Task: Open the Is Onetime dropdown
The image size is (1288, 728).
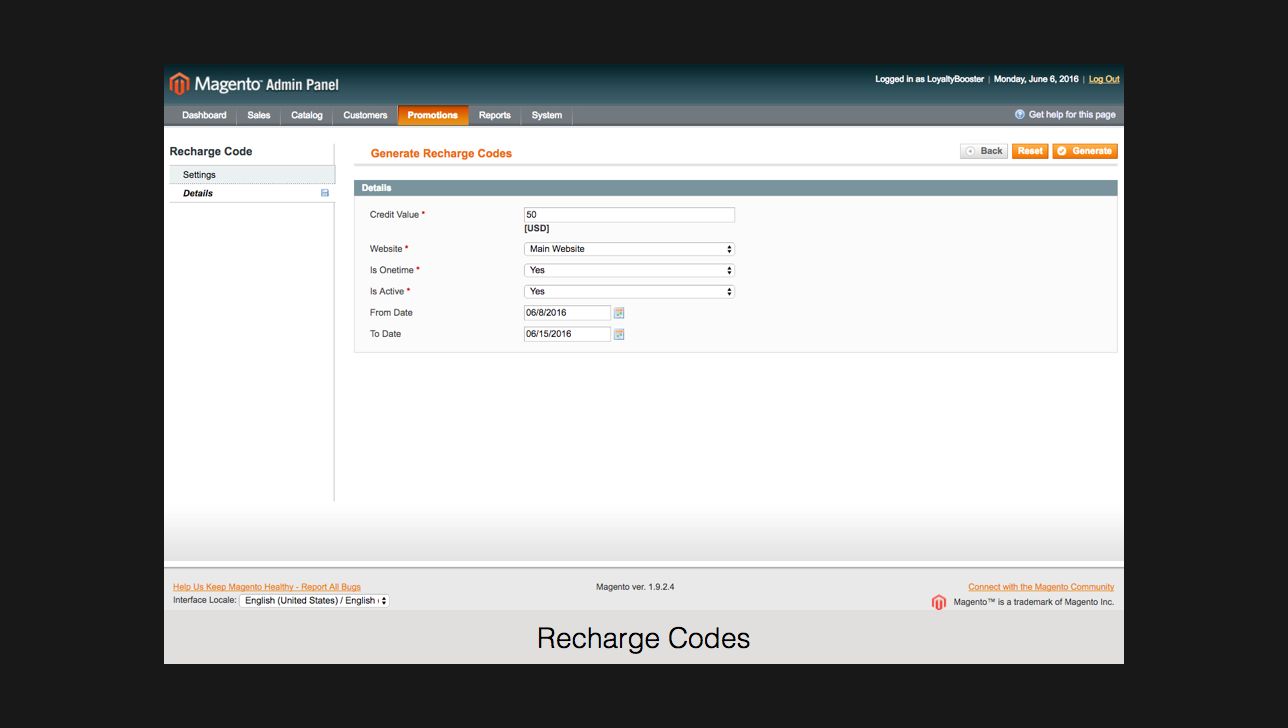Action: pos(629,270)
